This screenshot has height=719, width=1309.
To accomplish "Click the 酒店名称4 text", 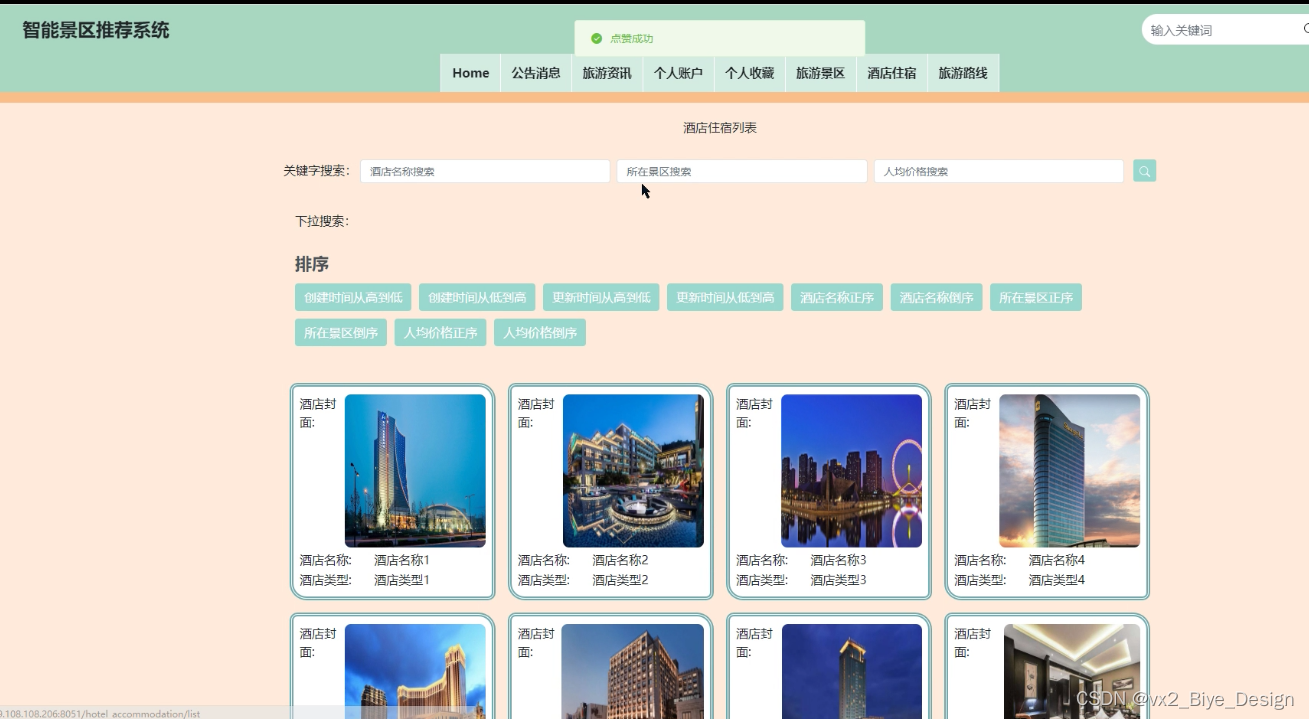I will pyautogui.click(x=1056, y=560).
